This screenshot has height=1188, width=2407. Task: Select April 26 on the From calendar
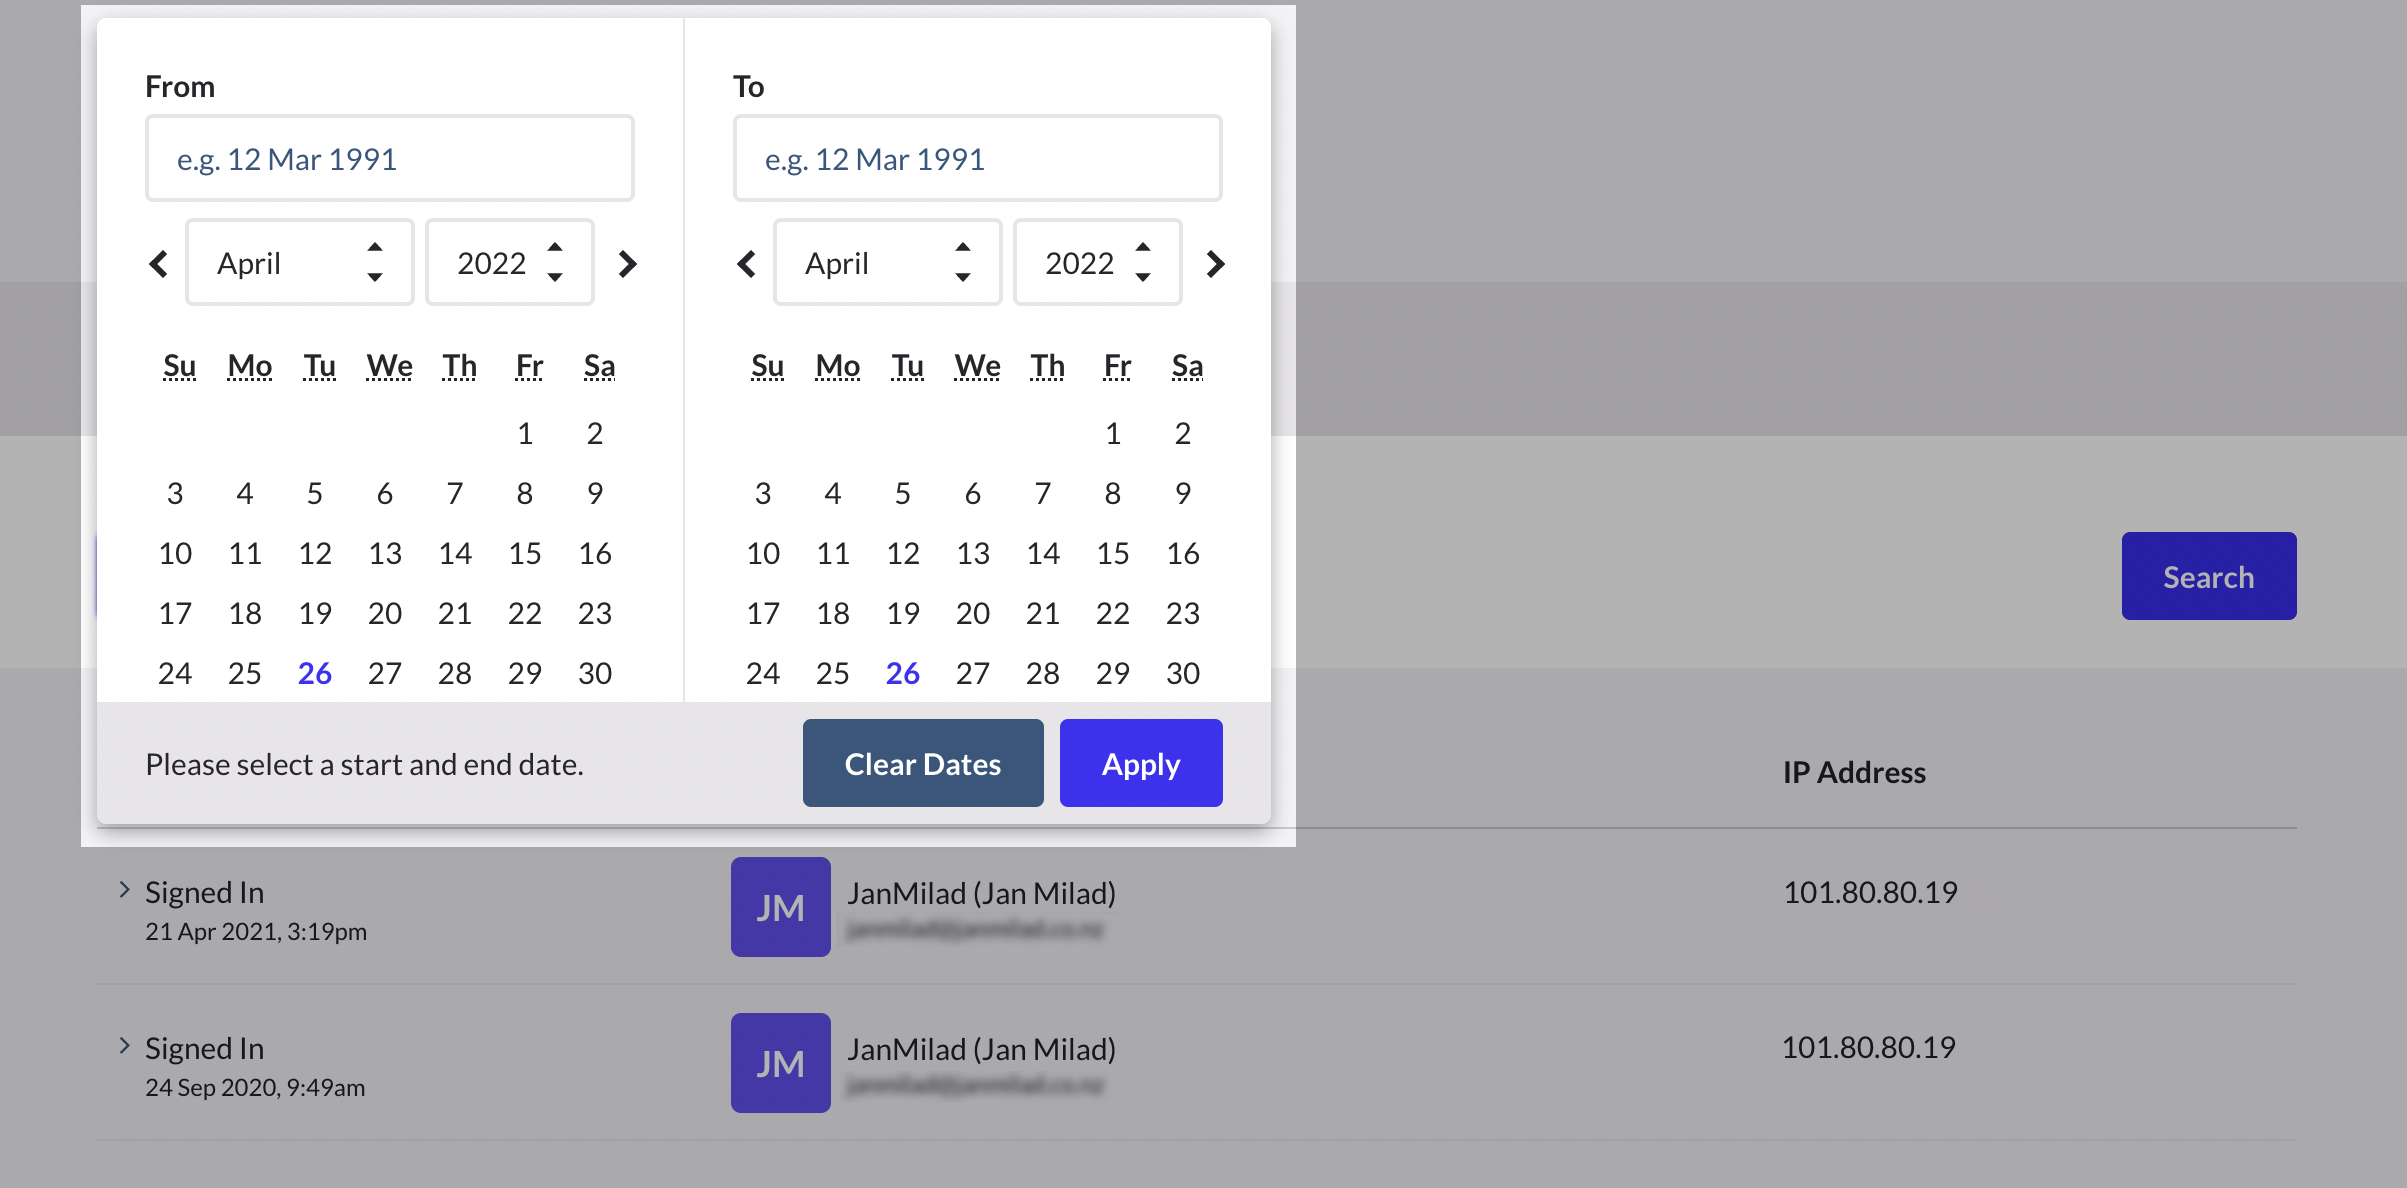pyautogui.click(x=314, y=673)
